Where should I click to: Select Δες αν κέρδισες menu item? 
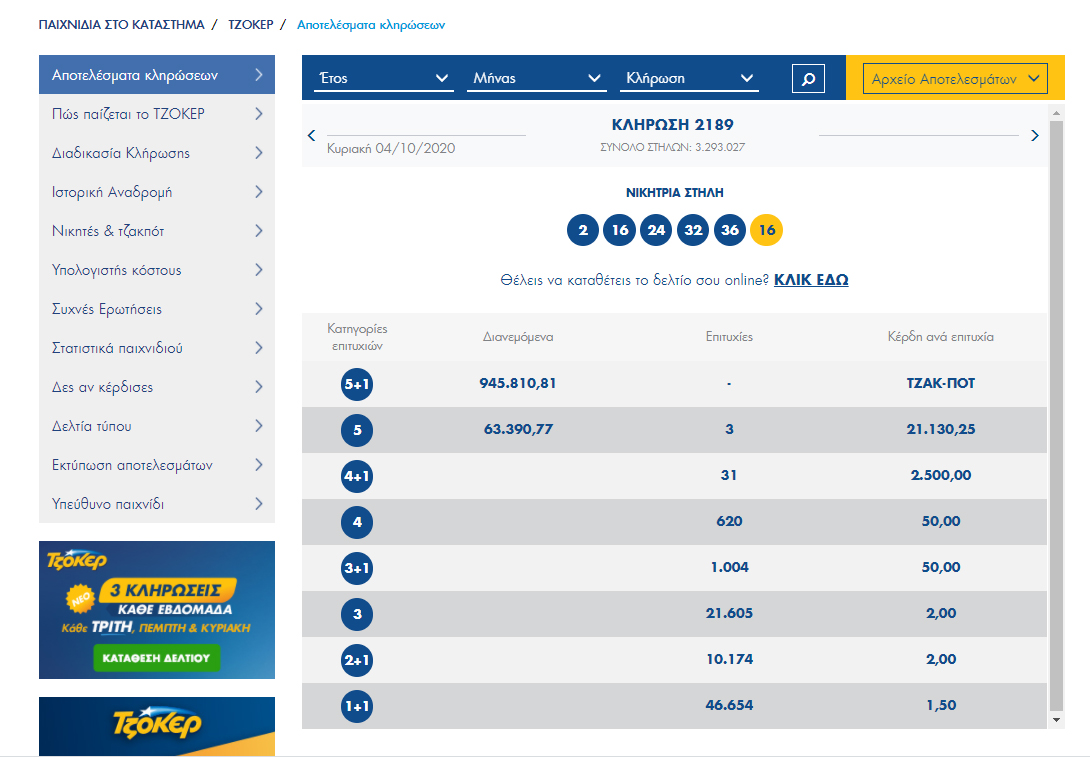point(156,387)
